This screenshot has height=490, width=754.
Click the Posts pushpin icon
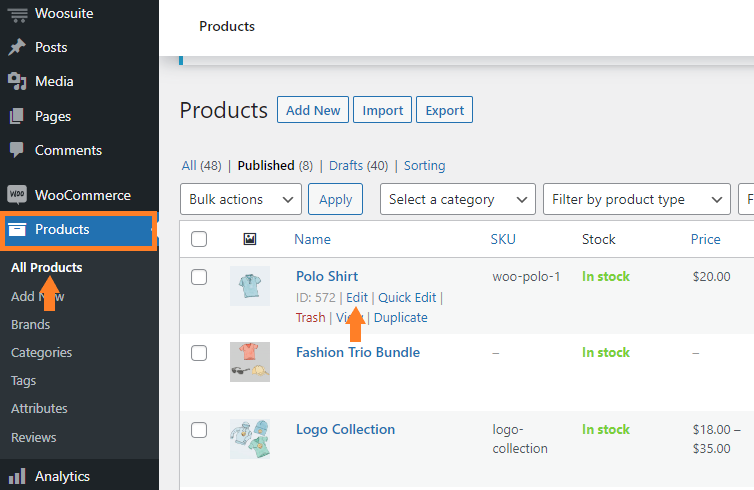click(x=17, y=47)
